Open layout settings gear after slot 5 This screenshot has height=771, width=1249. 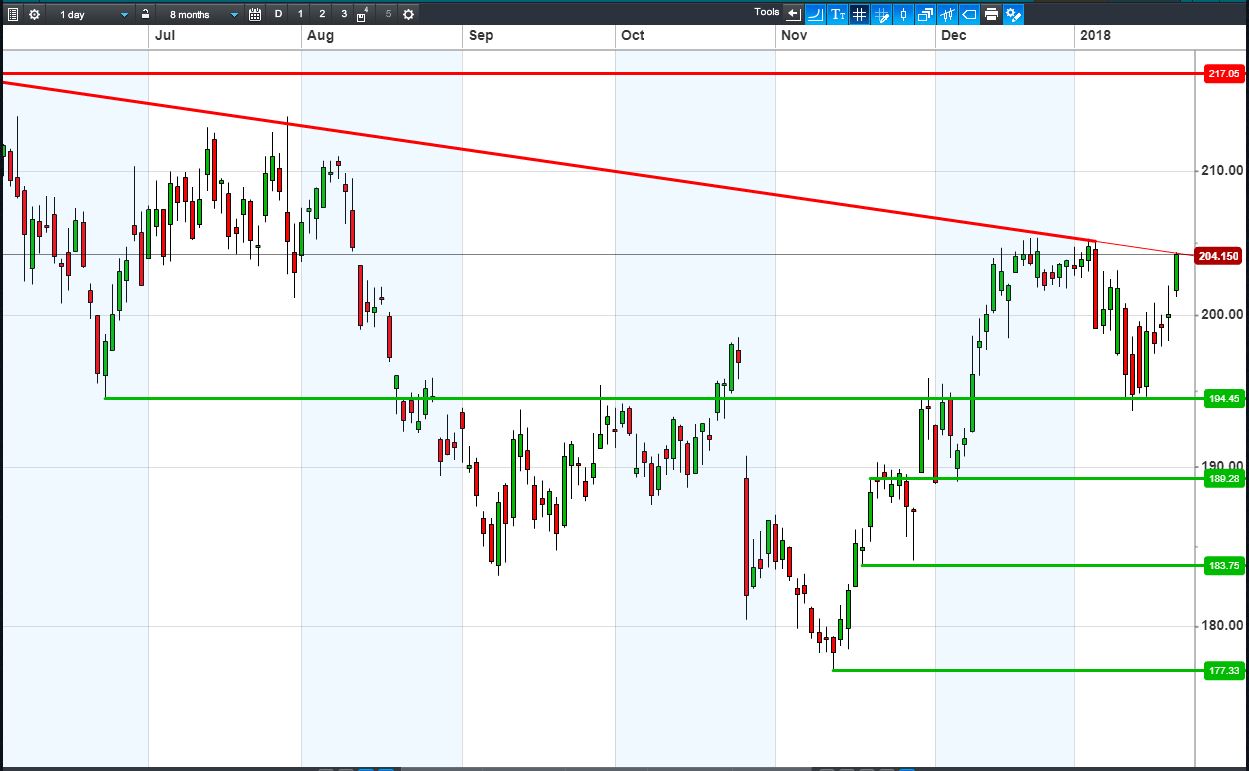pos(408,14)
